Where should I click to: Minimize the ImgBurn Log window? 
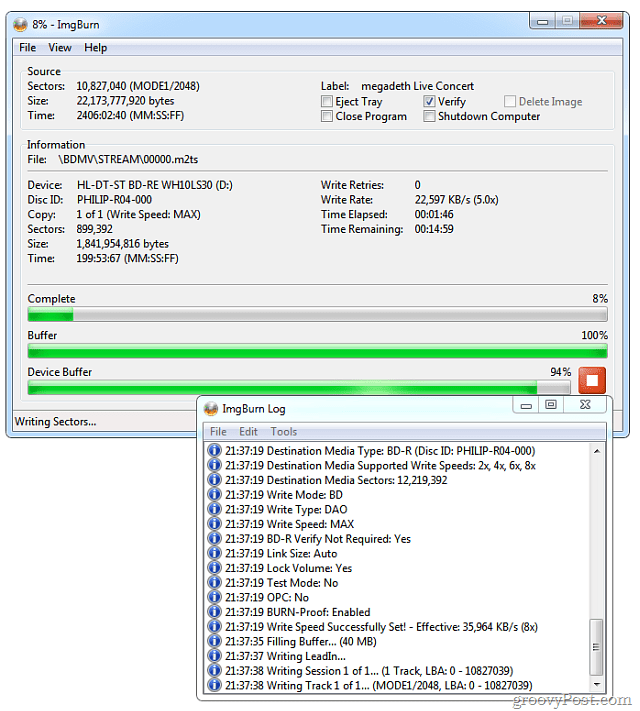526,405
